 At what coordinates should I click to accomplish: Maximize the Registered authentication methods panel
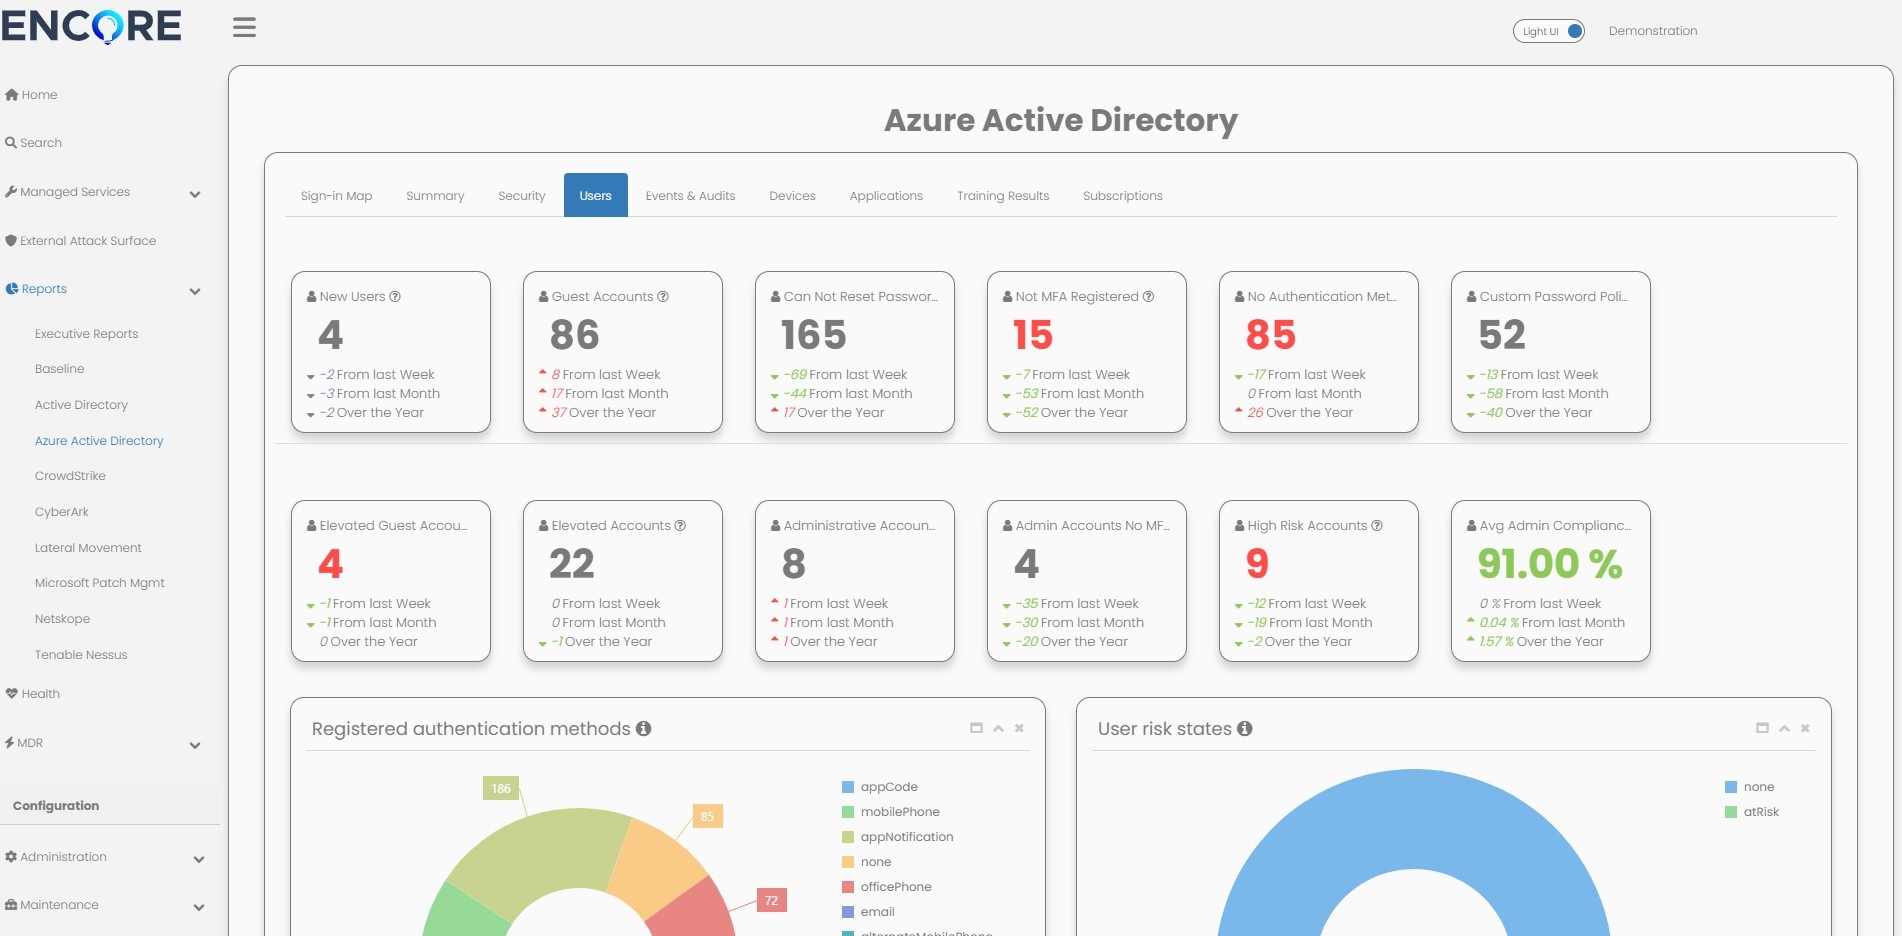point(976,728)
